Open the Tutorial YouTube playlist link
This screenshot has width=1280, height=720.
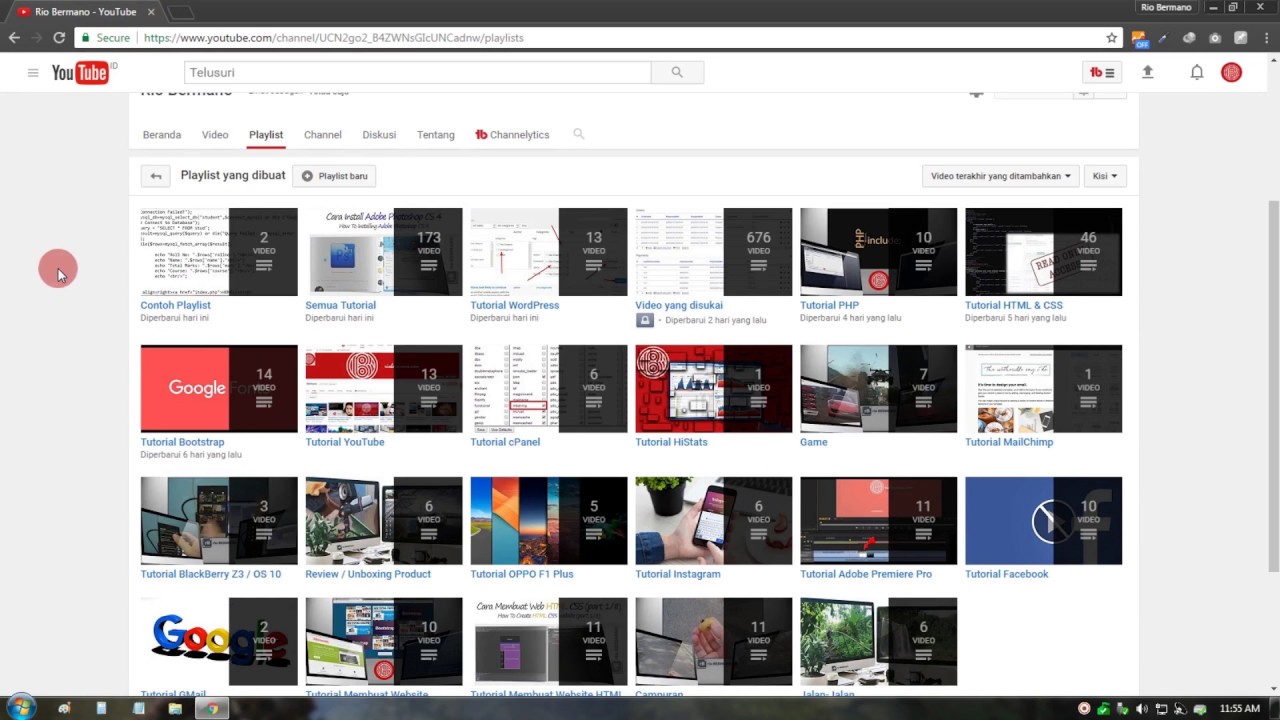[x=345, y=442]
